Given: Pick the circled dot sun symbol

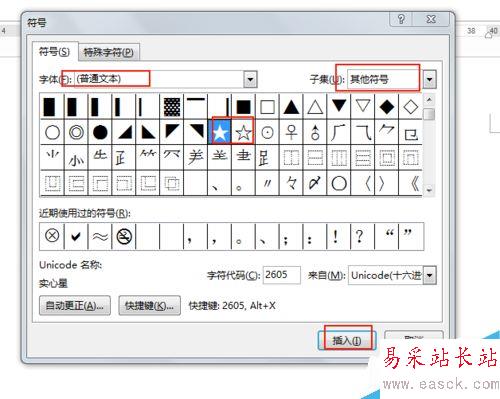Looking at the screenshot, I should pyautogui.click(x=267, y=132).
